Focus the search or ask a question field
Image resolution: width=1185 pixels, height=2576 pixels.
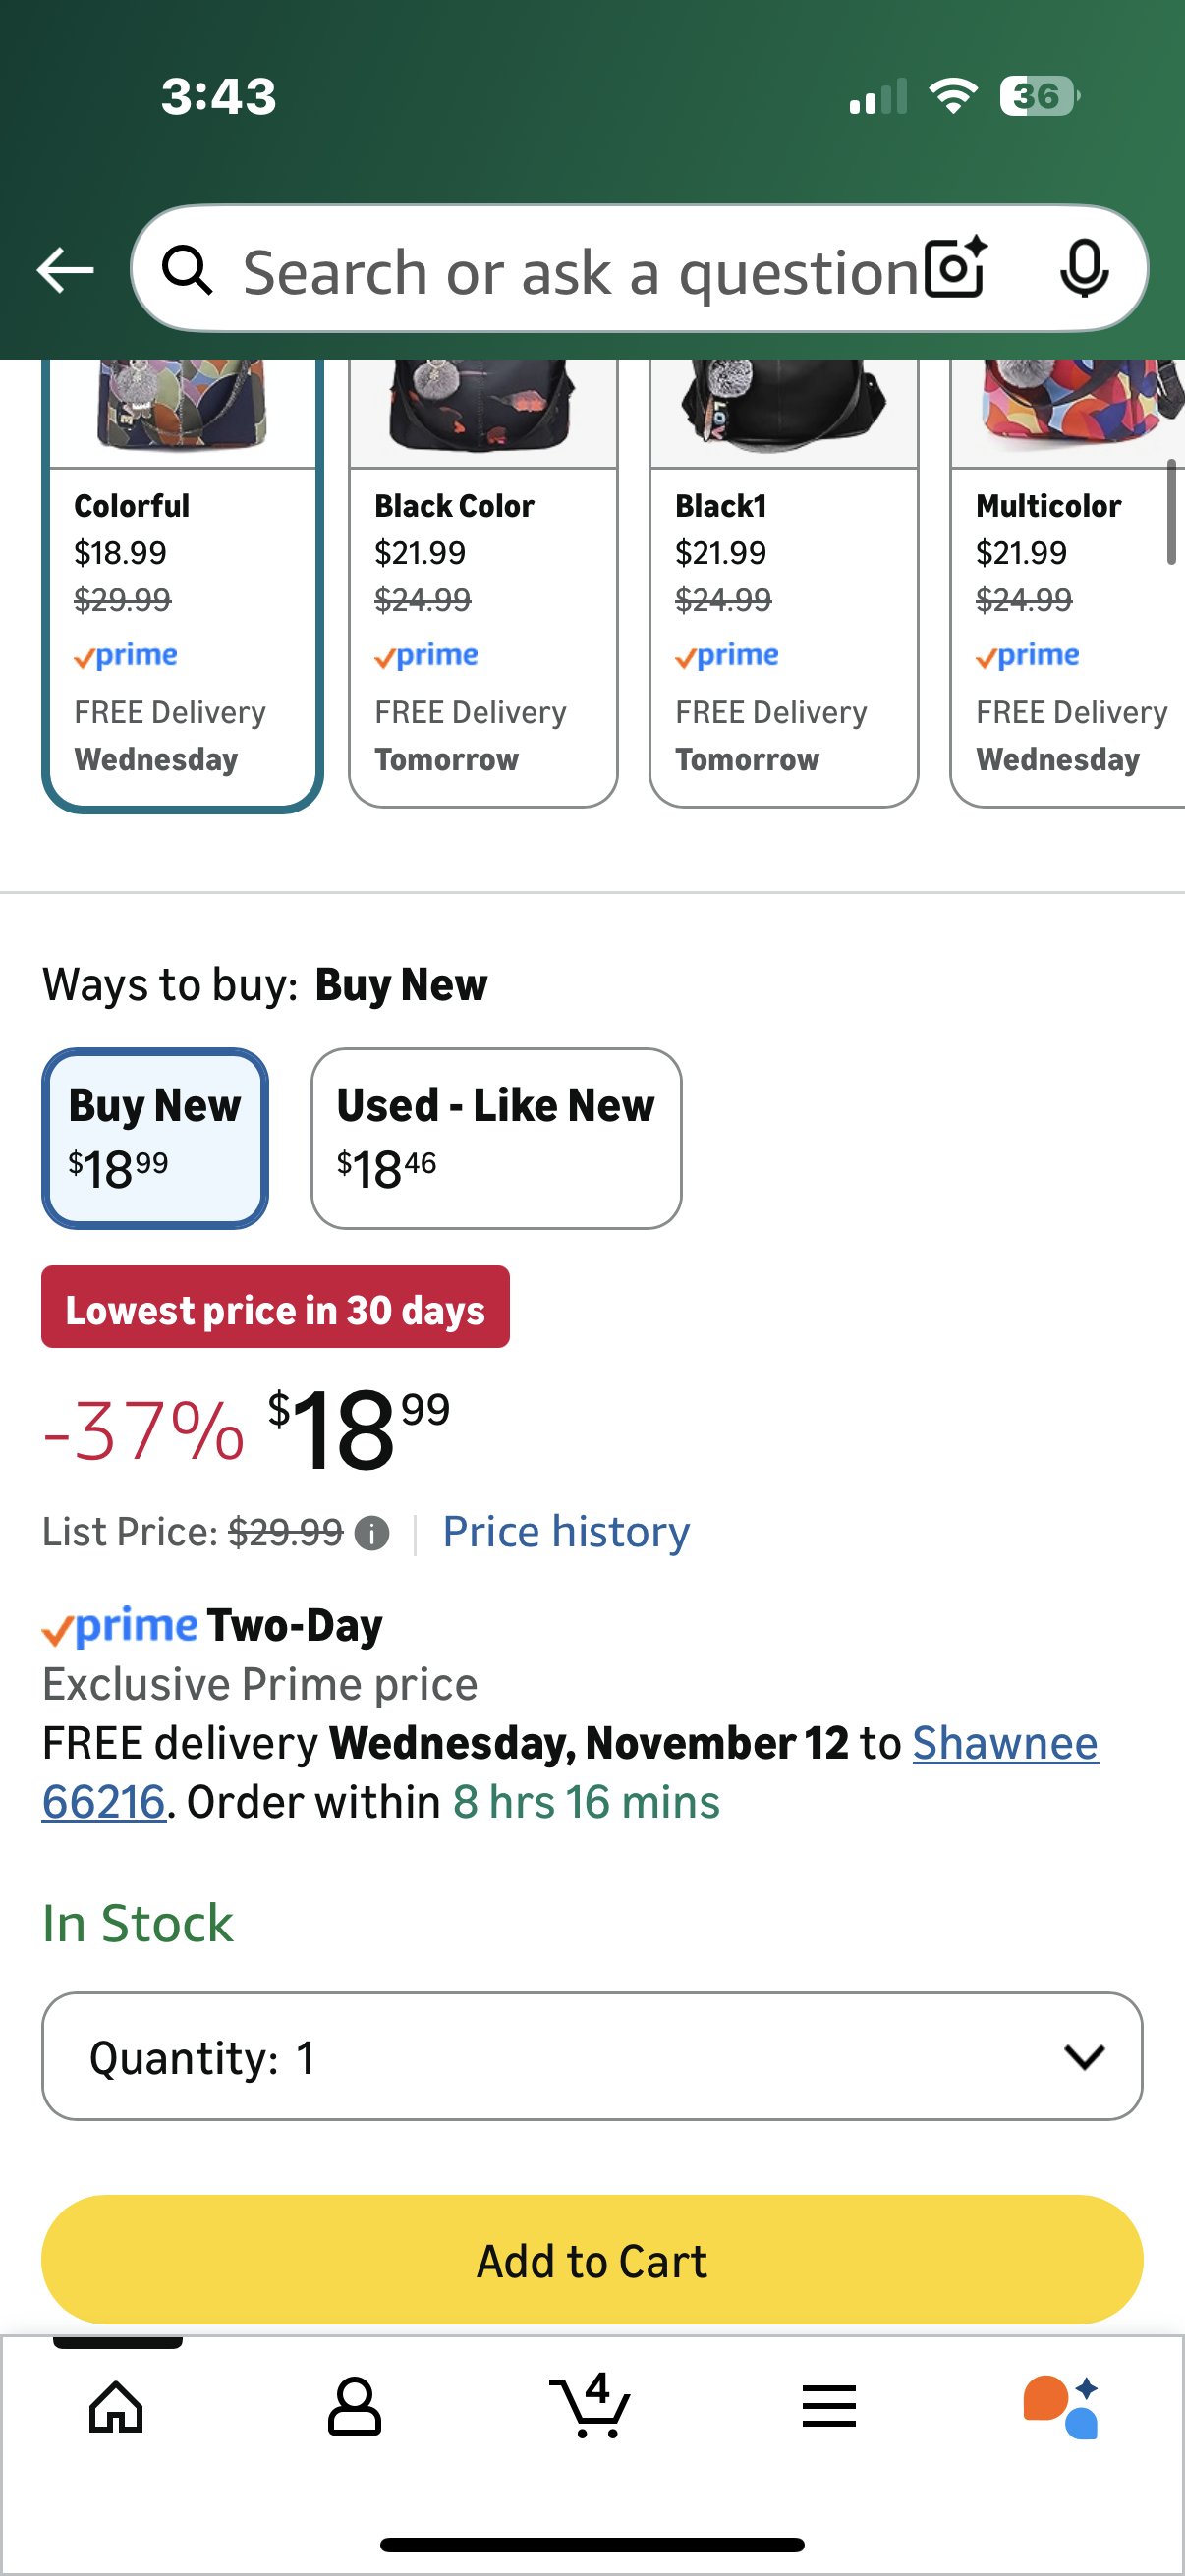(x=580, y=271)
